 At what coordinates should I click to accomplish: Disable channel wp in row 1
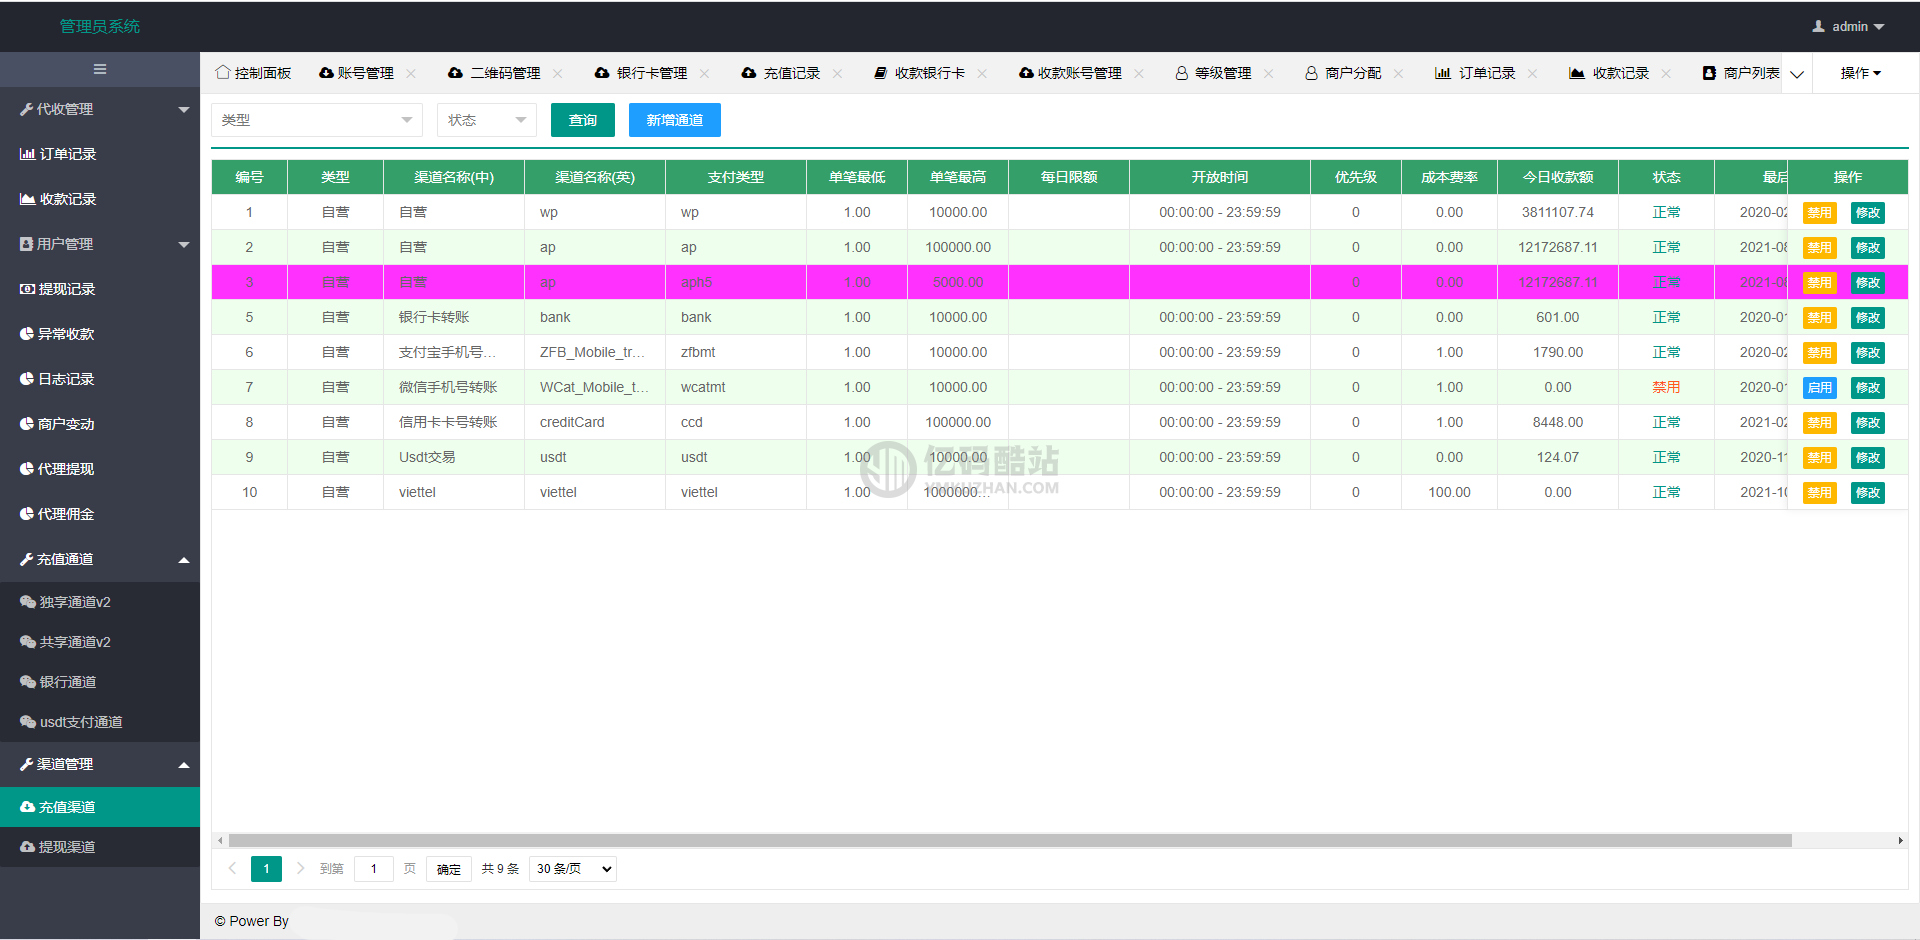pos(1820,213)
